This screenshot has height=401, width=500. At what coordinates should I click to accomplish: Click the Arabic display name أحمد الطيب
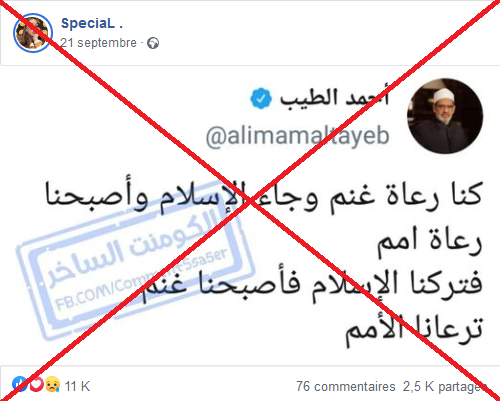(334, 97)
